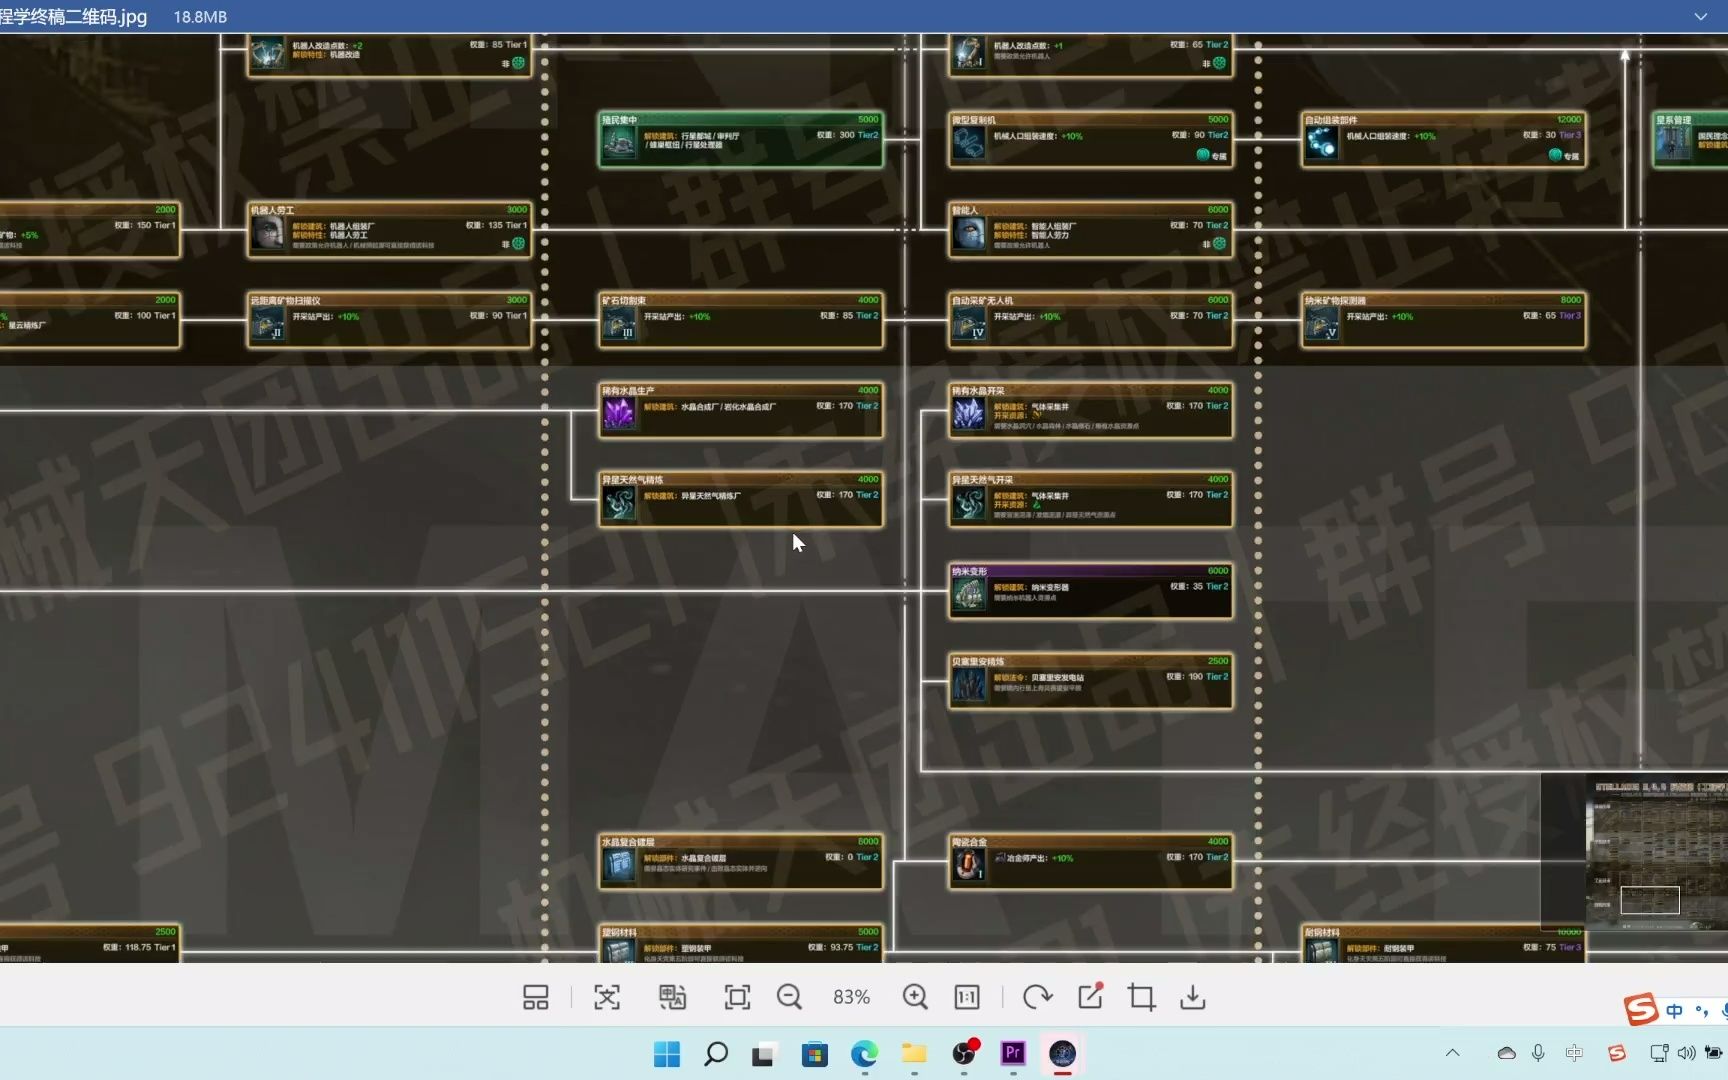Click the microphone tray icon

pyautogui.click(x=1538, y=1053)
